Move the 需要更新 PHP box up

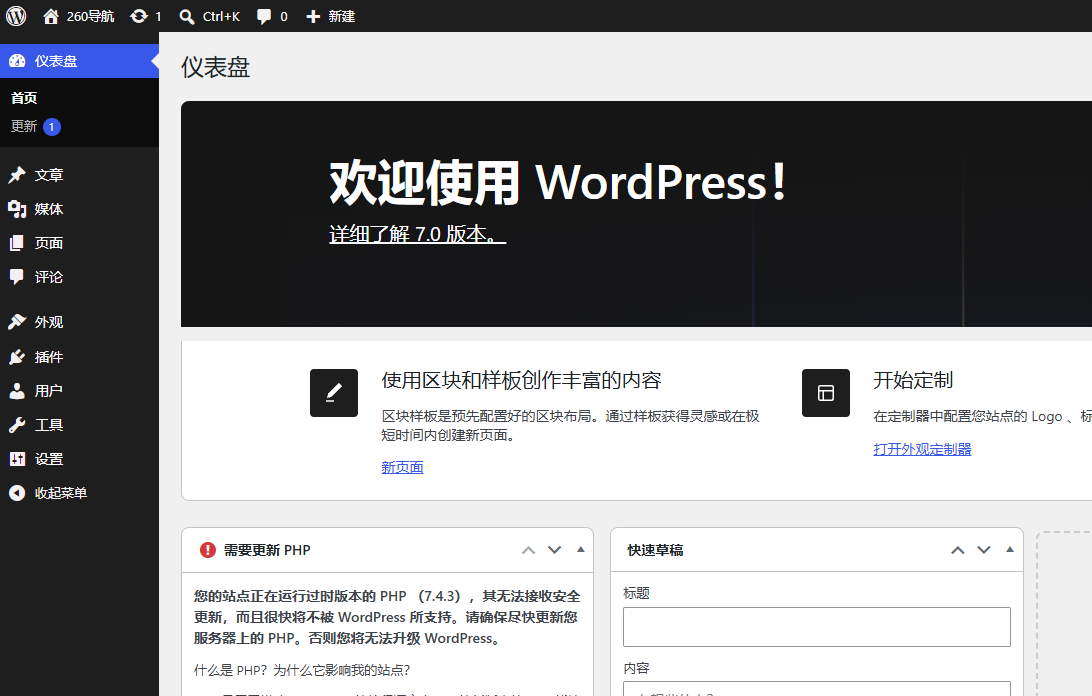(x=529, y=550)
